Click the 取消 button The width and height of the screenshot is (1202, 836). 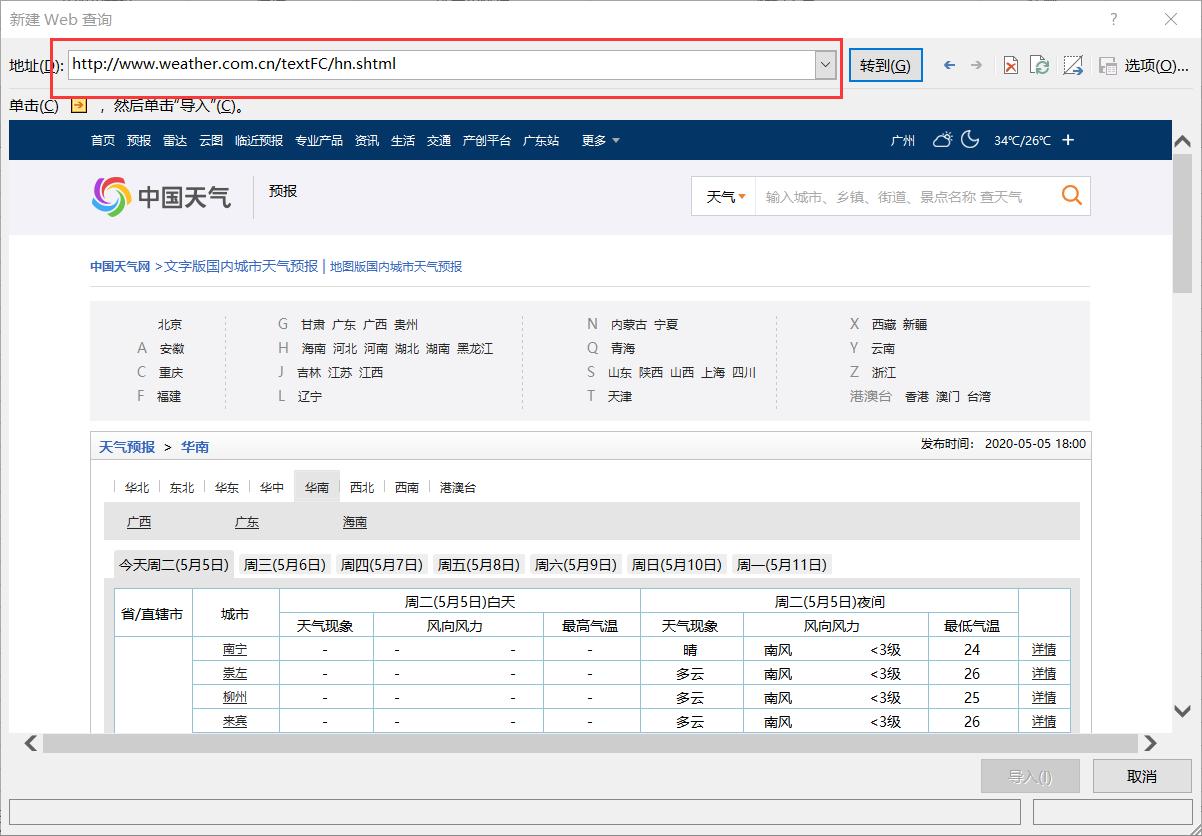tap(1141, 776)
